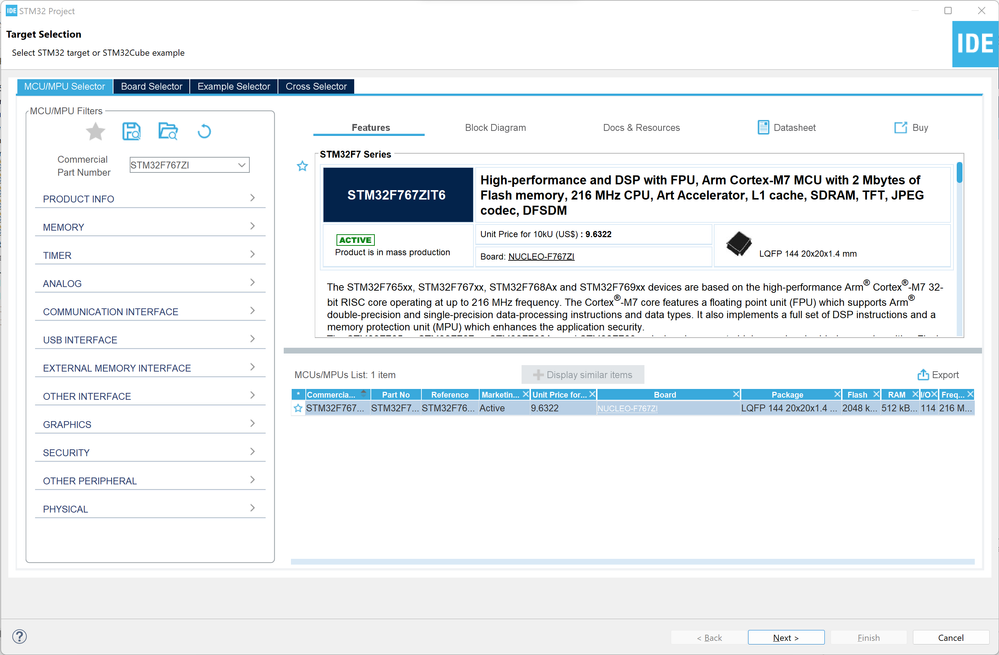Click the MCU list horizontal scrollbar
This screenshot has width=999, height=655.
pos(633,561)
